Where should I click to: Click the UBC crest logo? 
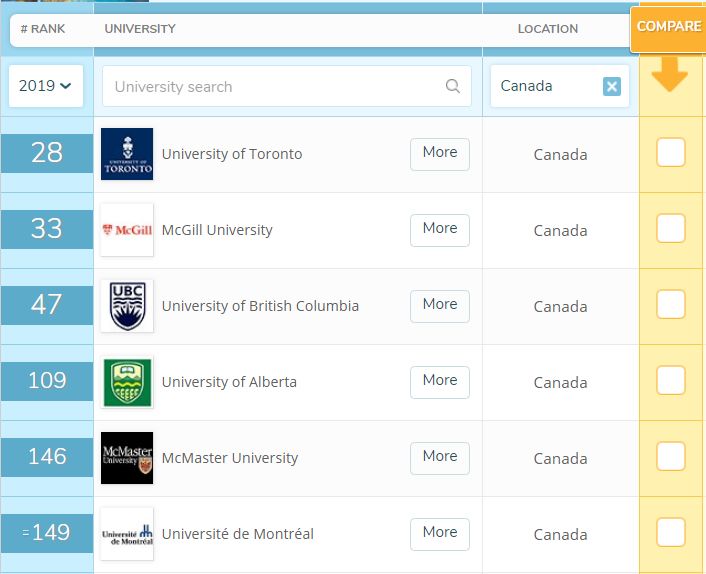click(127, 306)
